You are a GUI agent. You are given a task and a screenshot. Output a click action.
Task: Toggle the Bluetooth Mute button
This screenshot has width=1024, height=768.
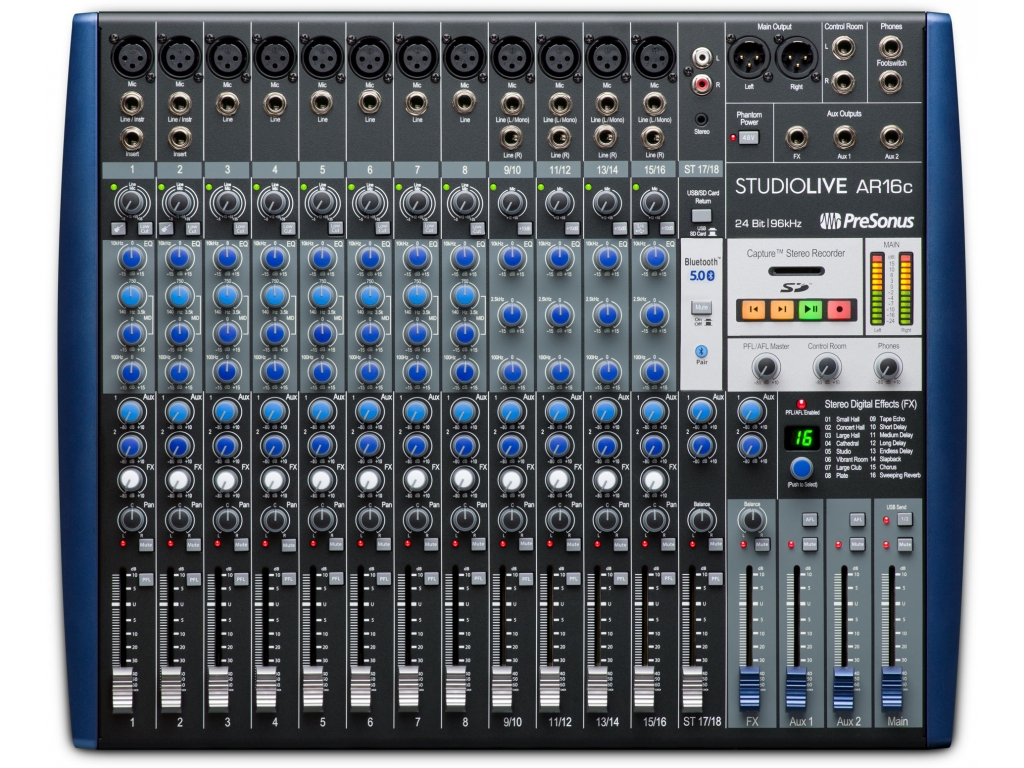(x=701, y=307)
